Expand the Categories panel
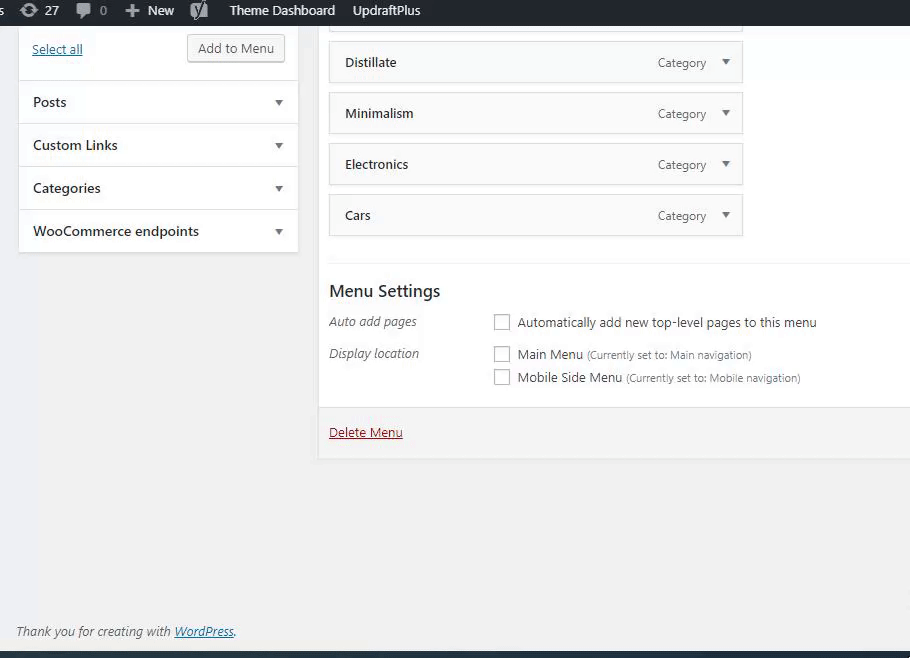This screenshot has height=658, width=910. 279,188
